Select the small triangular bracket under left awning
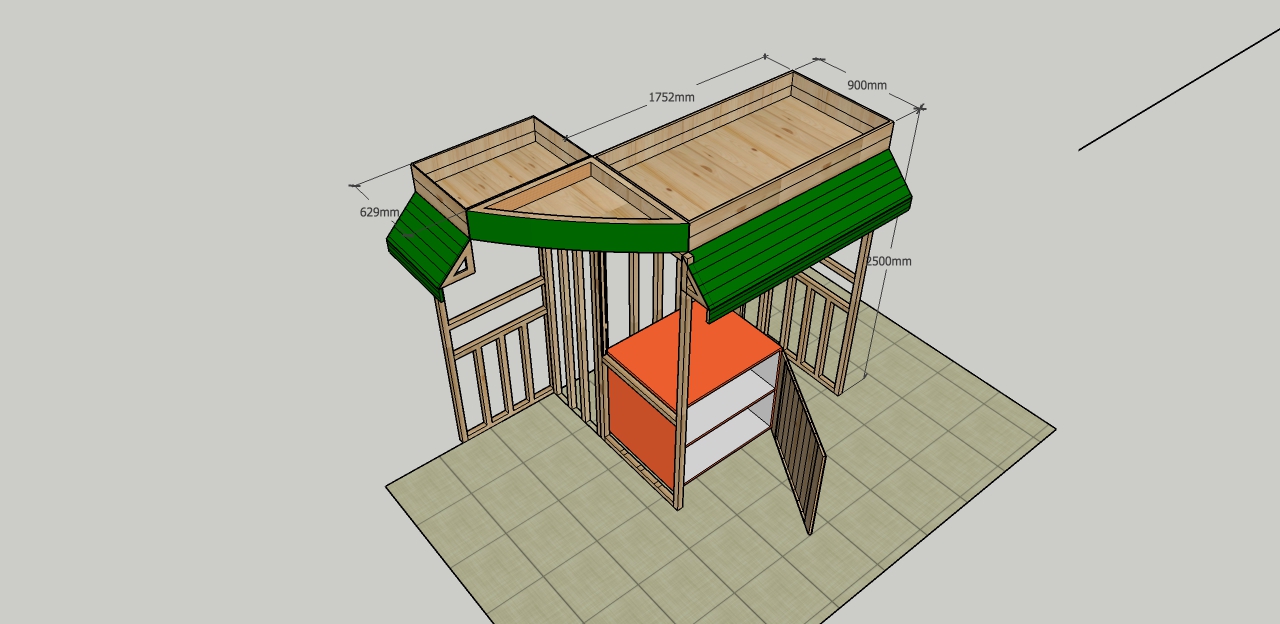Image resolution: width=1280 pixels, height=624 pixels. pos(460,269)
